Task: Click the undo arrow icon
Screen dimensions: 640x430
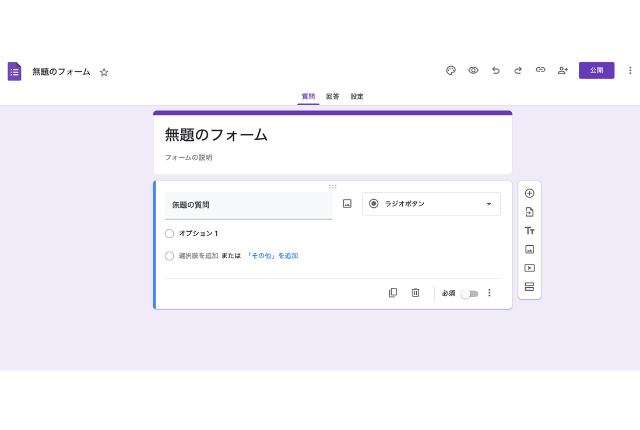Action: coord(496,70)
